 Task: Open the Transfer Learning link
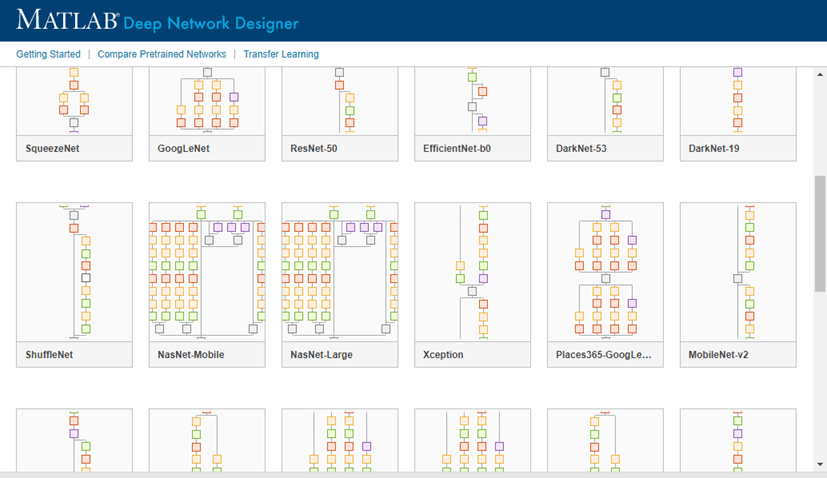281,54
